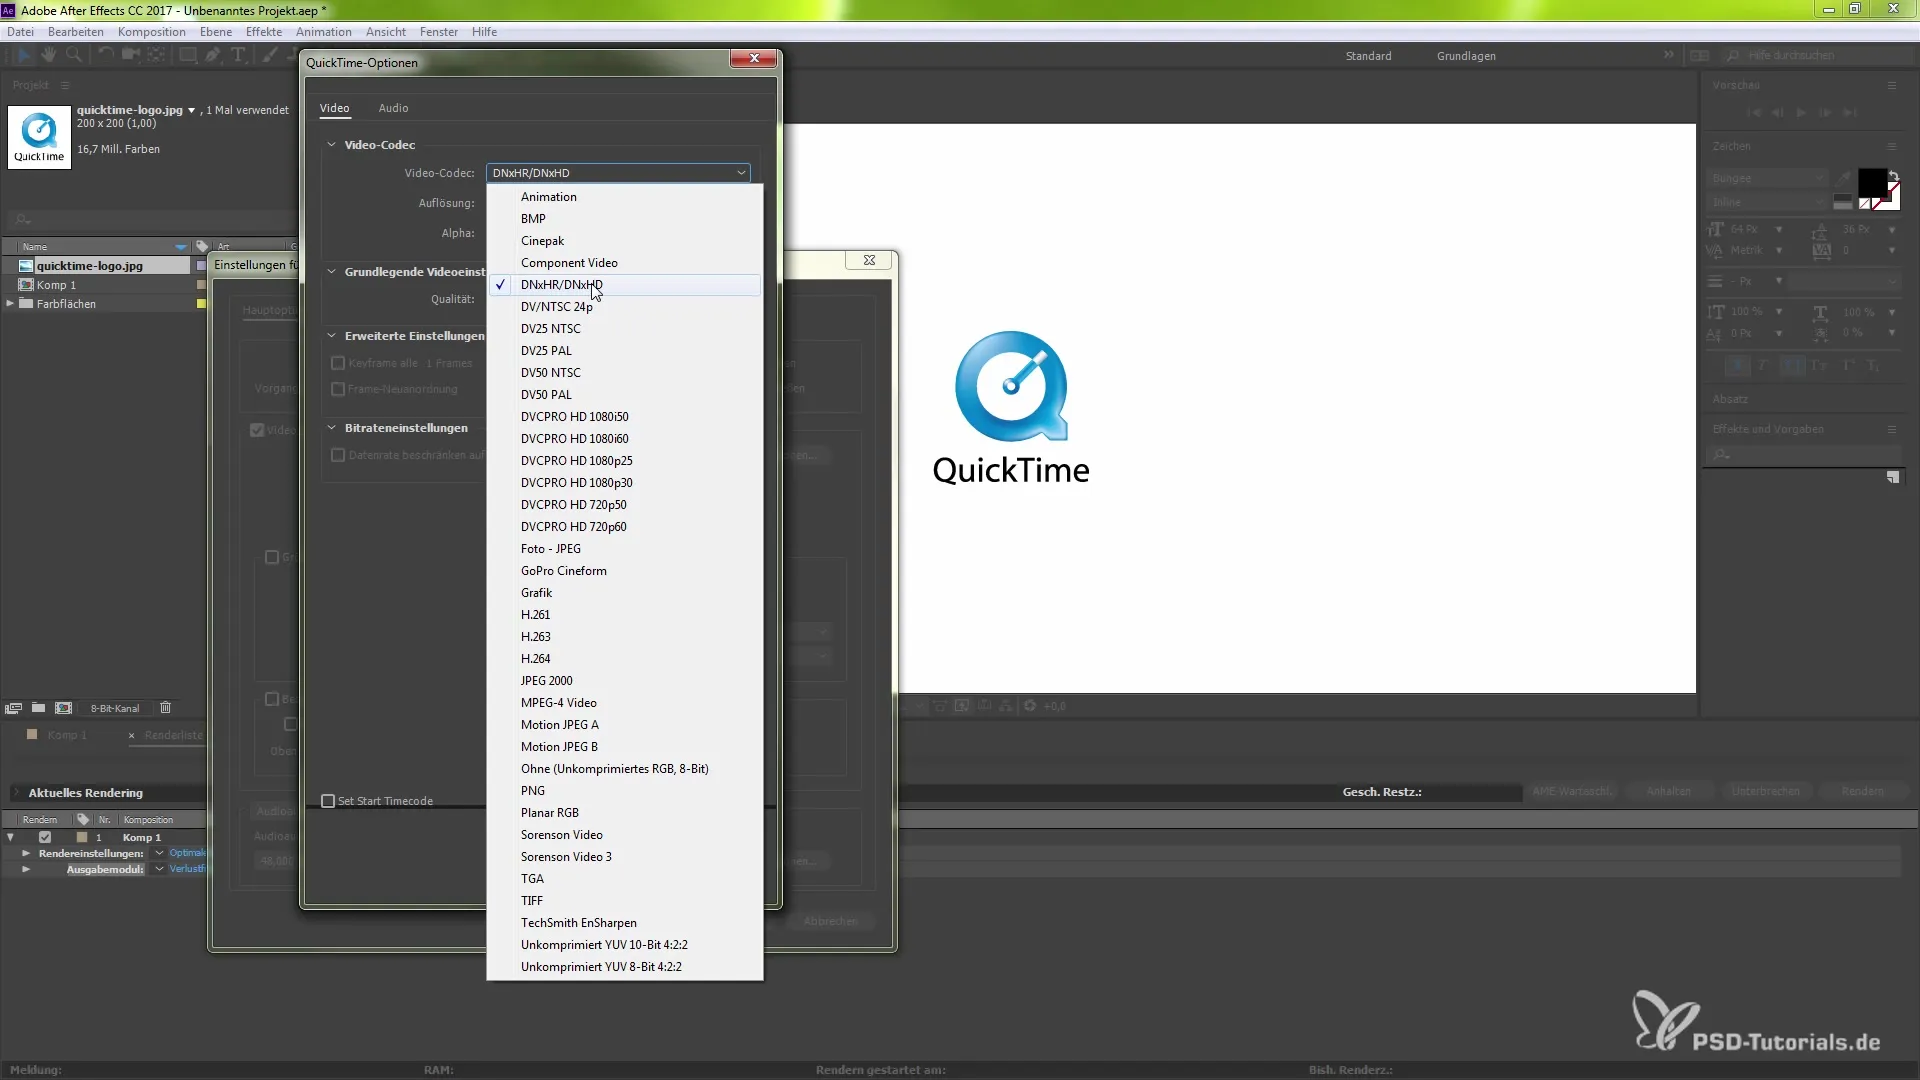This screenshot has height=1080, width=1920.
Task: Select the Camera tool
Action: click(130, 55)
